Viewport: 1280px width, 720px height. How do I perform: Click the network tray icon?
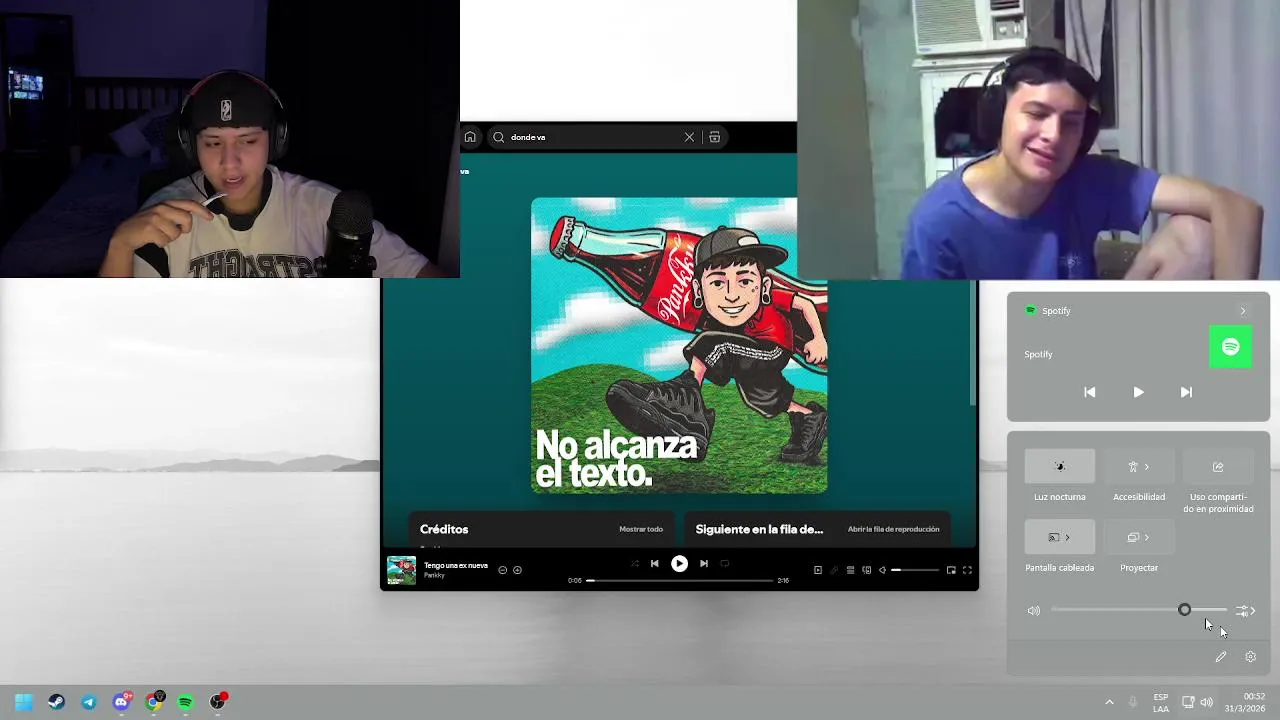click(1188, 702)
